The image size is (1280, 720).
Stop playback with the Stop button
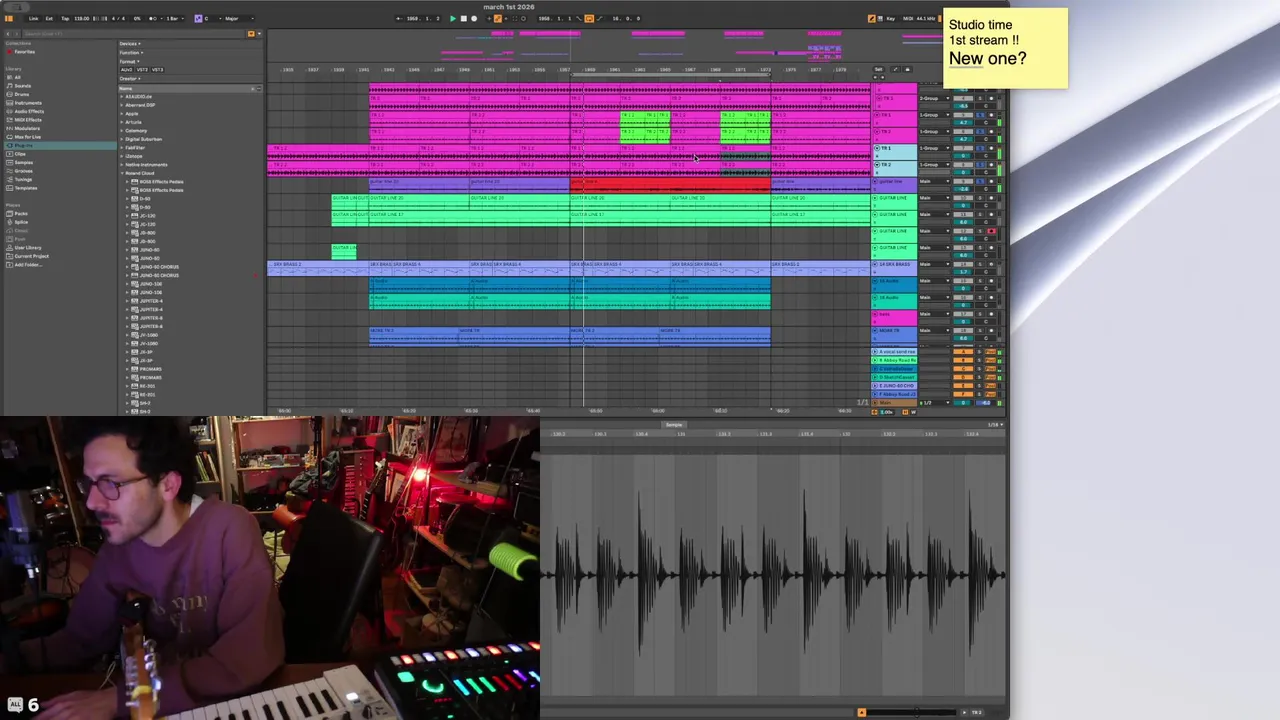464,18
